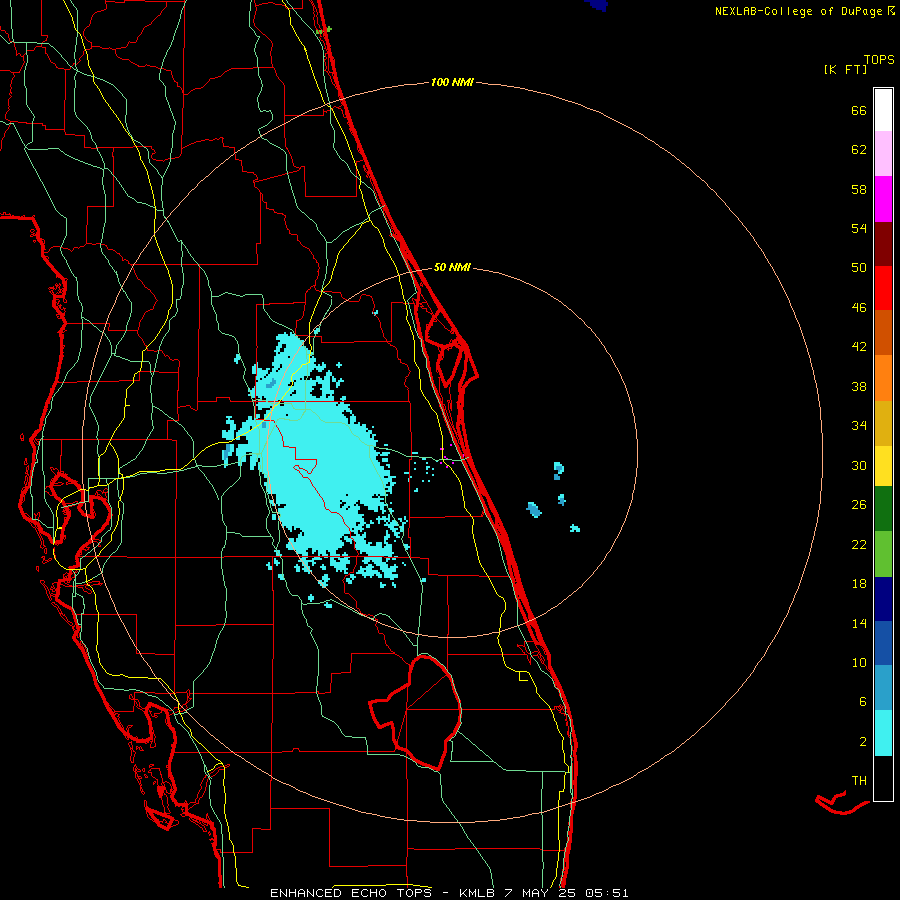The height and width of the screenshot is (900, 900).
Task: Click the legend value 22
Action: click(x=859, y=545)
